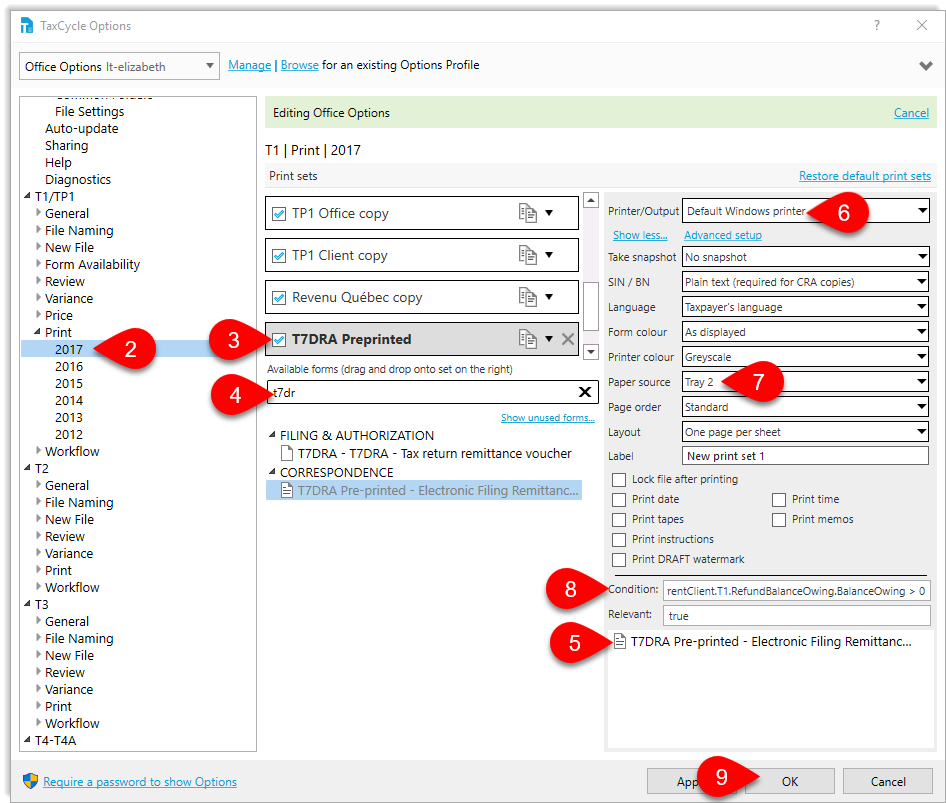The height and width of the screenshot is (803, 946).
Task: Click the print sets scroll down arrow
Action: click(x=591, y=352)
